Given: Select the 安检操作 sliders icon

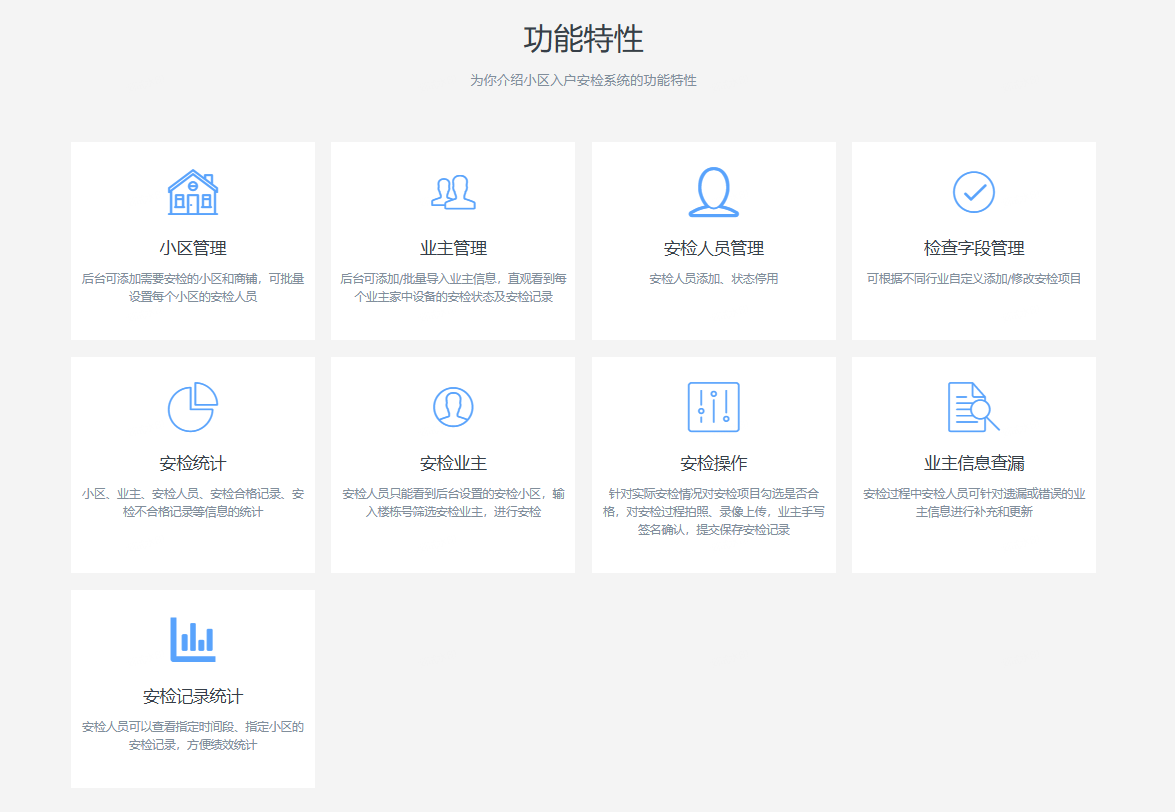Looking at the screenshot, I should tap(714, 406).
